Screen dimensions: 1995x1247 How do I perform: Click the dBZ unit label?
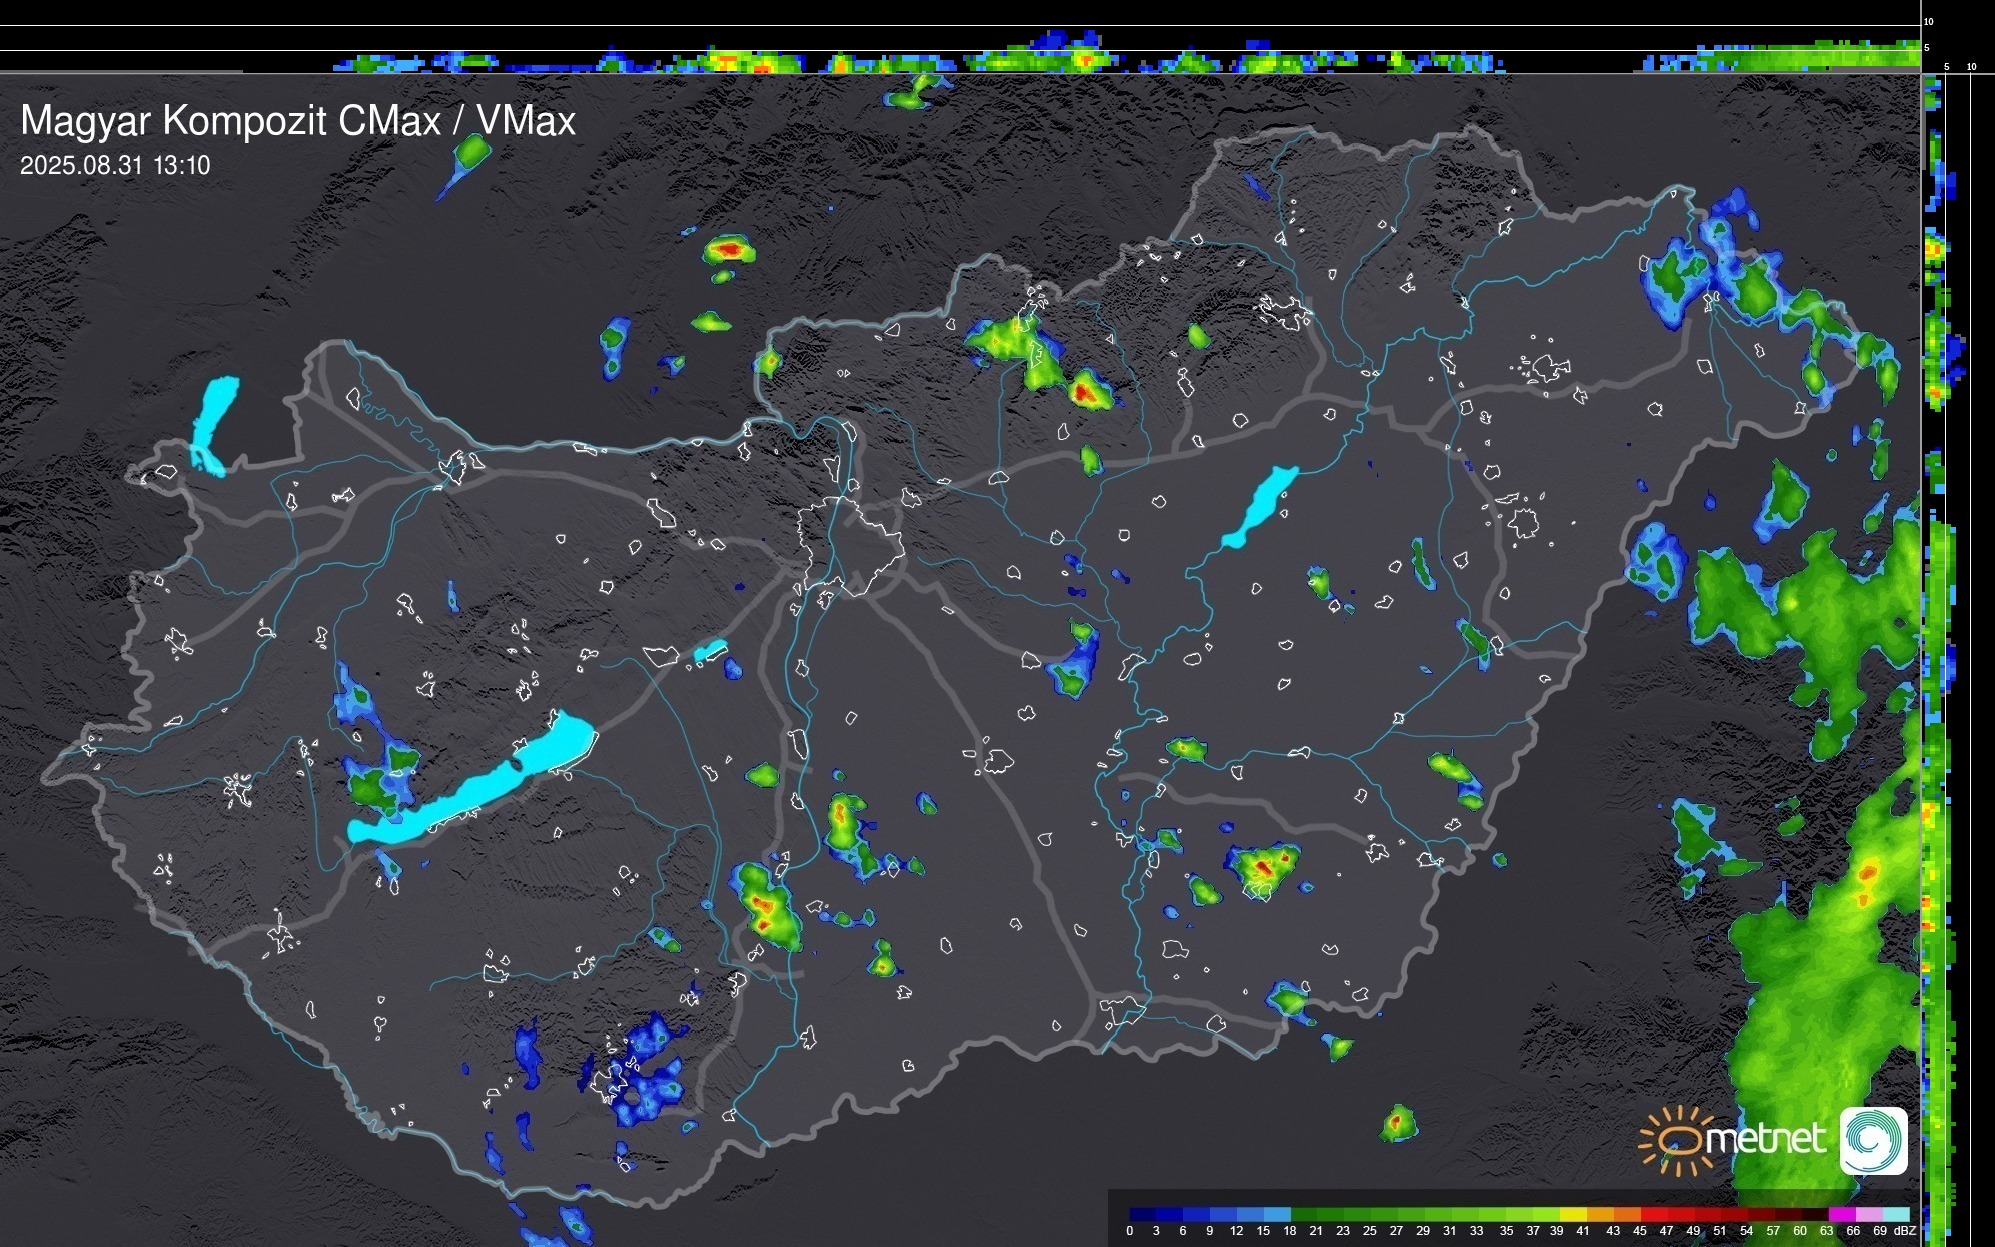coord(1905,1231)
